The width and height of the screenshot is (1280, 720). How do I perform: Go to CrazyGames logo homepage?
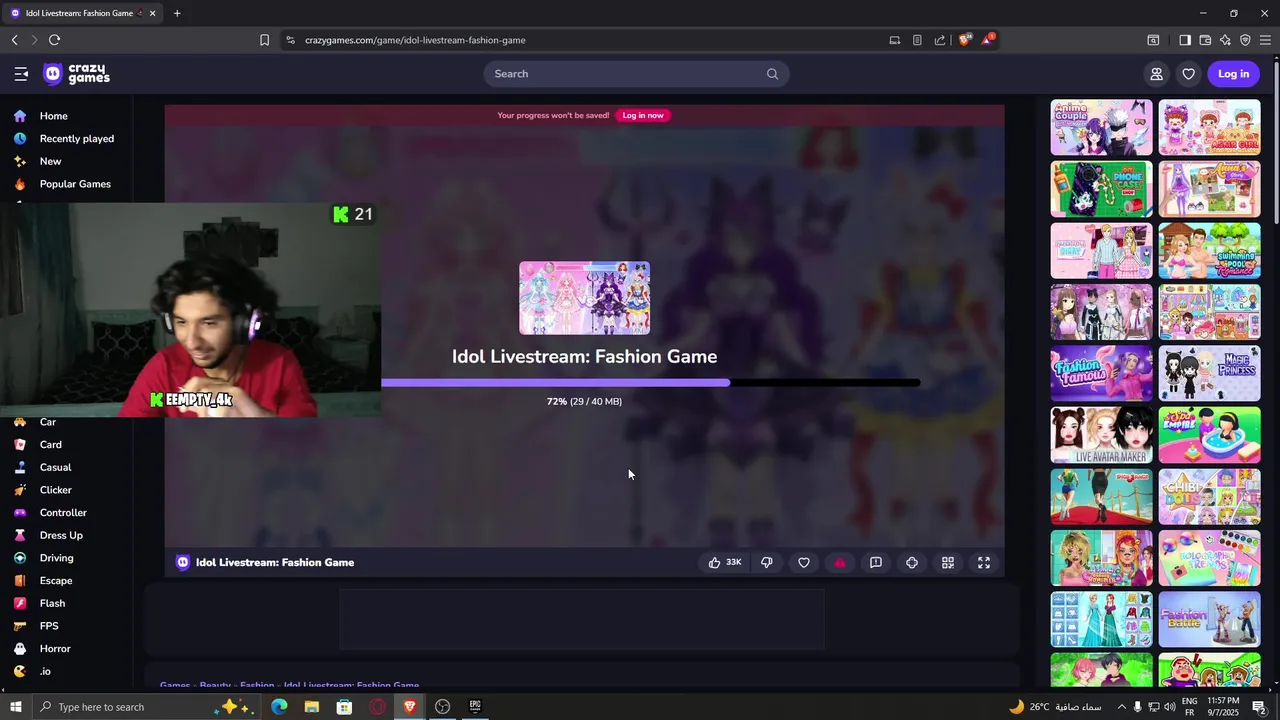tap(77, 74)
